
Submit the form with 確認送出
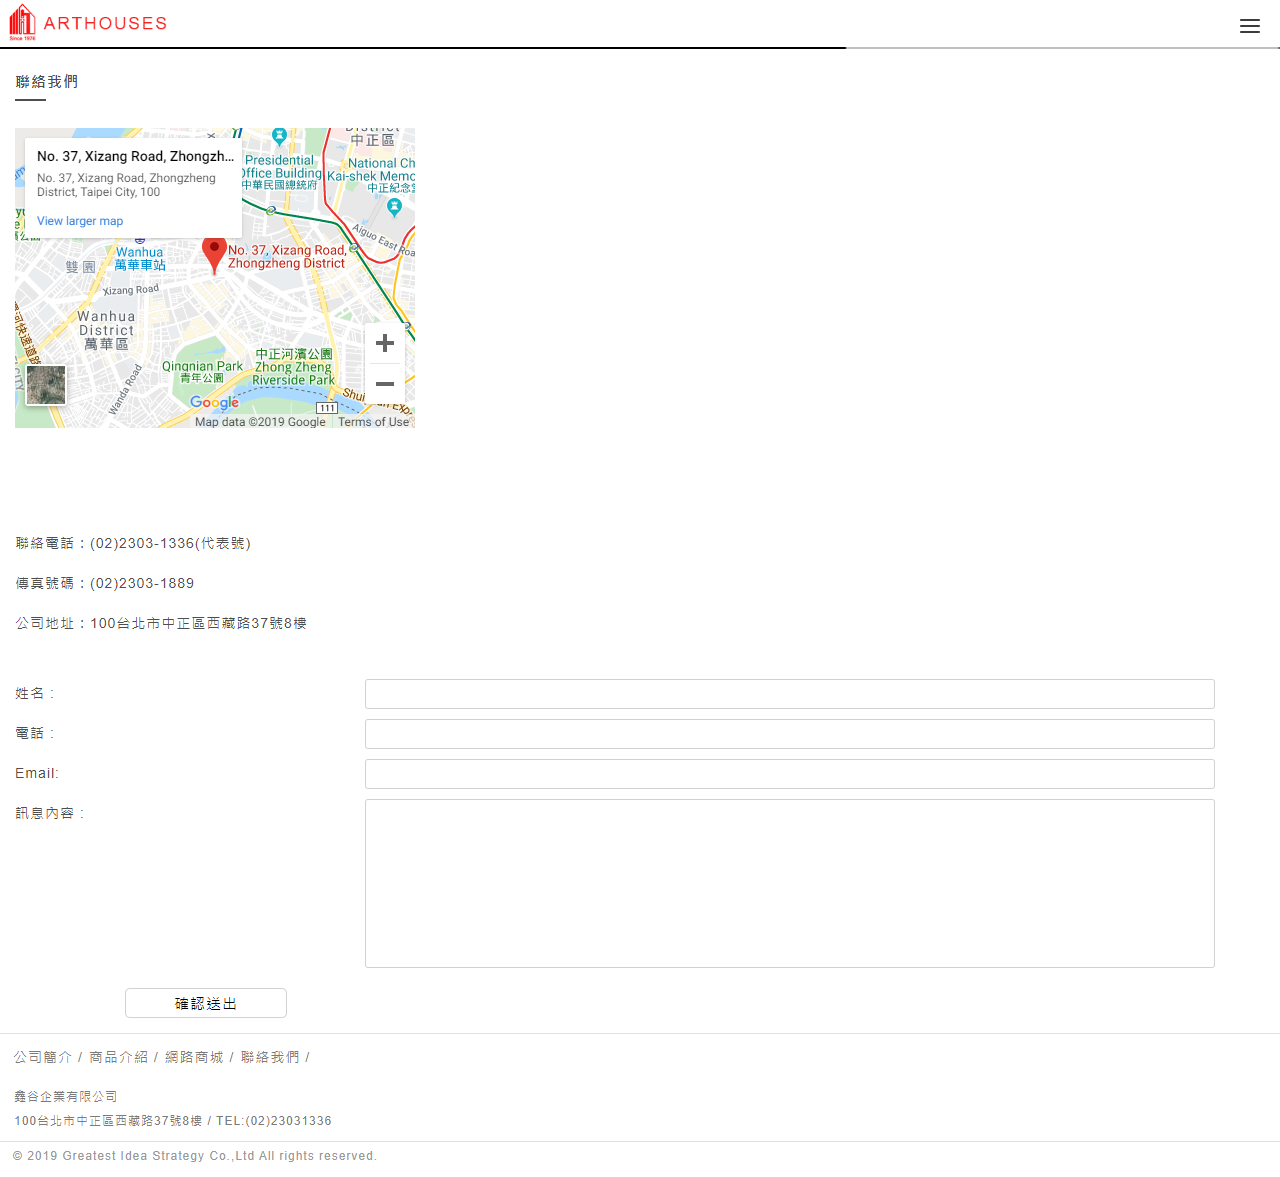point(206,1003)
